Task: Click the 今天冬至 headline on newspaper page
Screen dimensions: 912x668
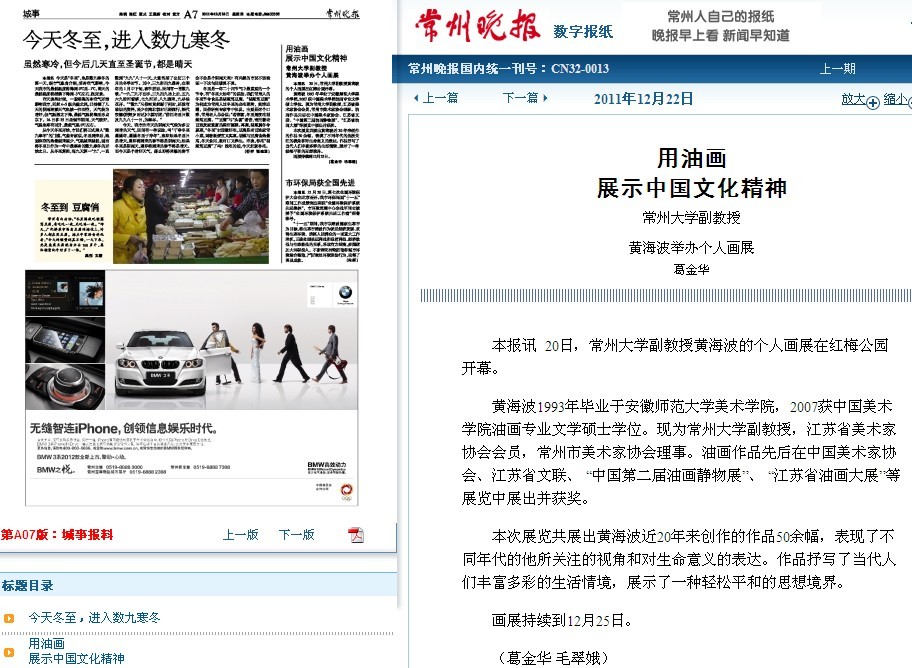Action: (126, 40)
